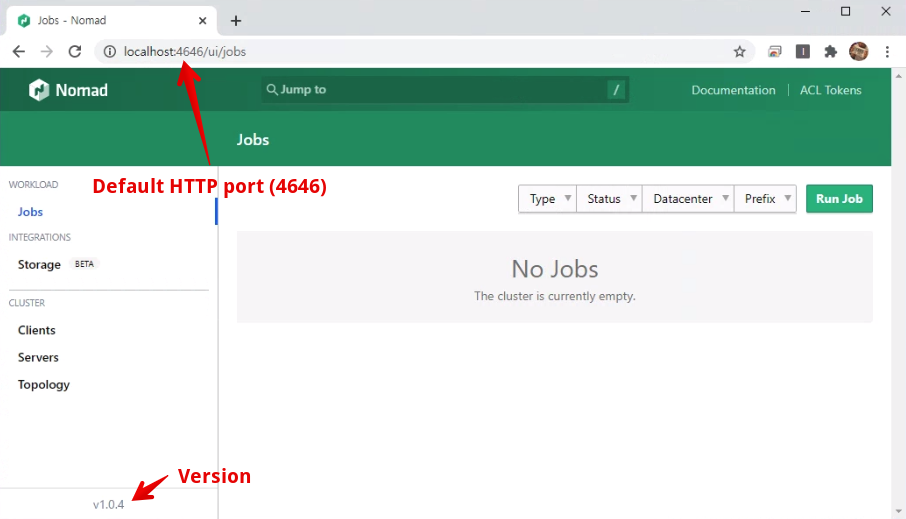The height and width of the screenshot is (519, 906).
Task: Click the v1.0.4 version text
Action: click(109, 505)
